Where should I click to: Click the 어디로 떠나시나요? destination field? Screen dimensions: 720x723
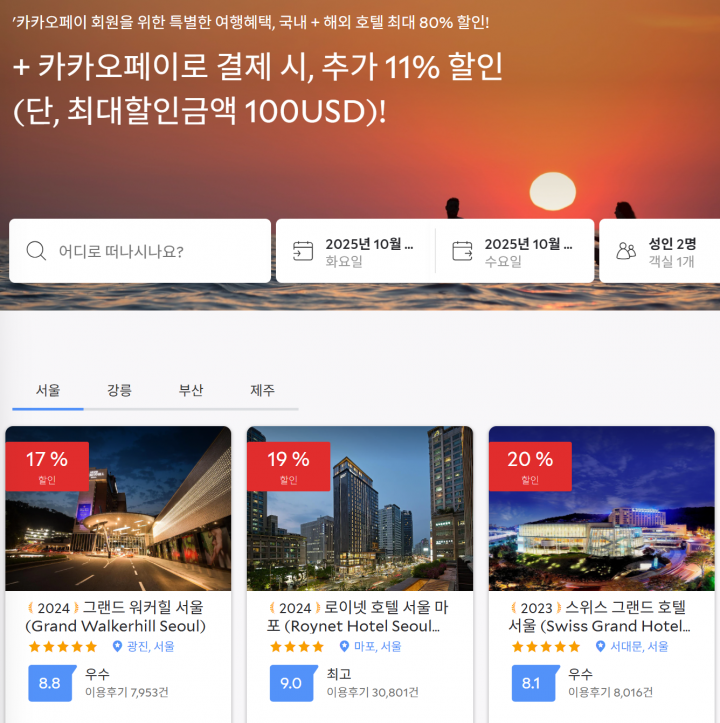pos(150,251)
